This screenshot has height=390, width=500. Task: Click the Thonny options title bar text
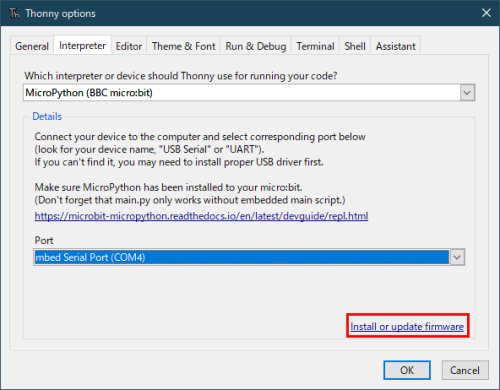[x=60, y=13]
